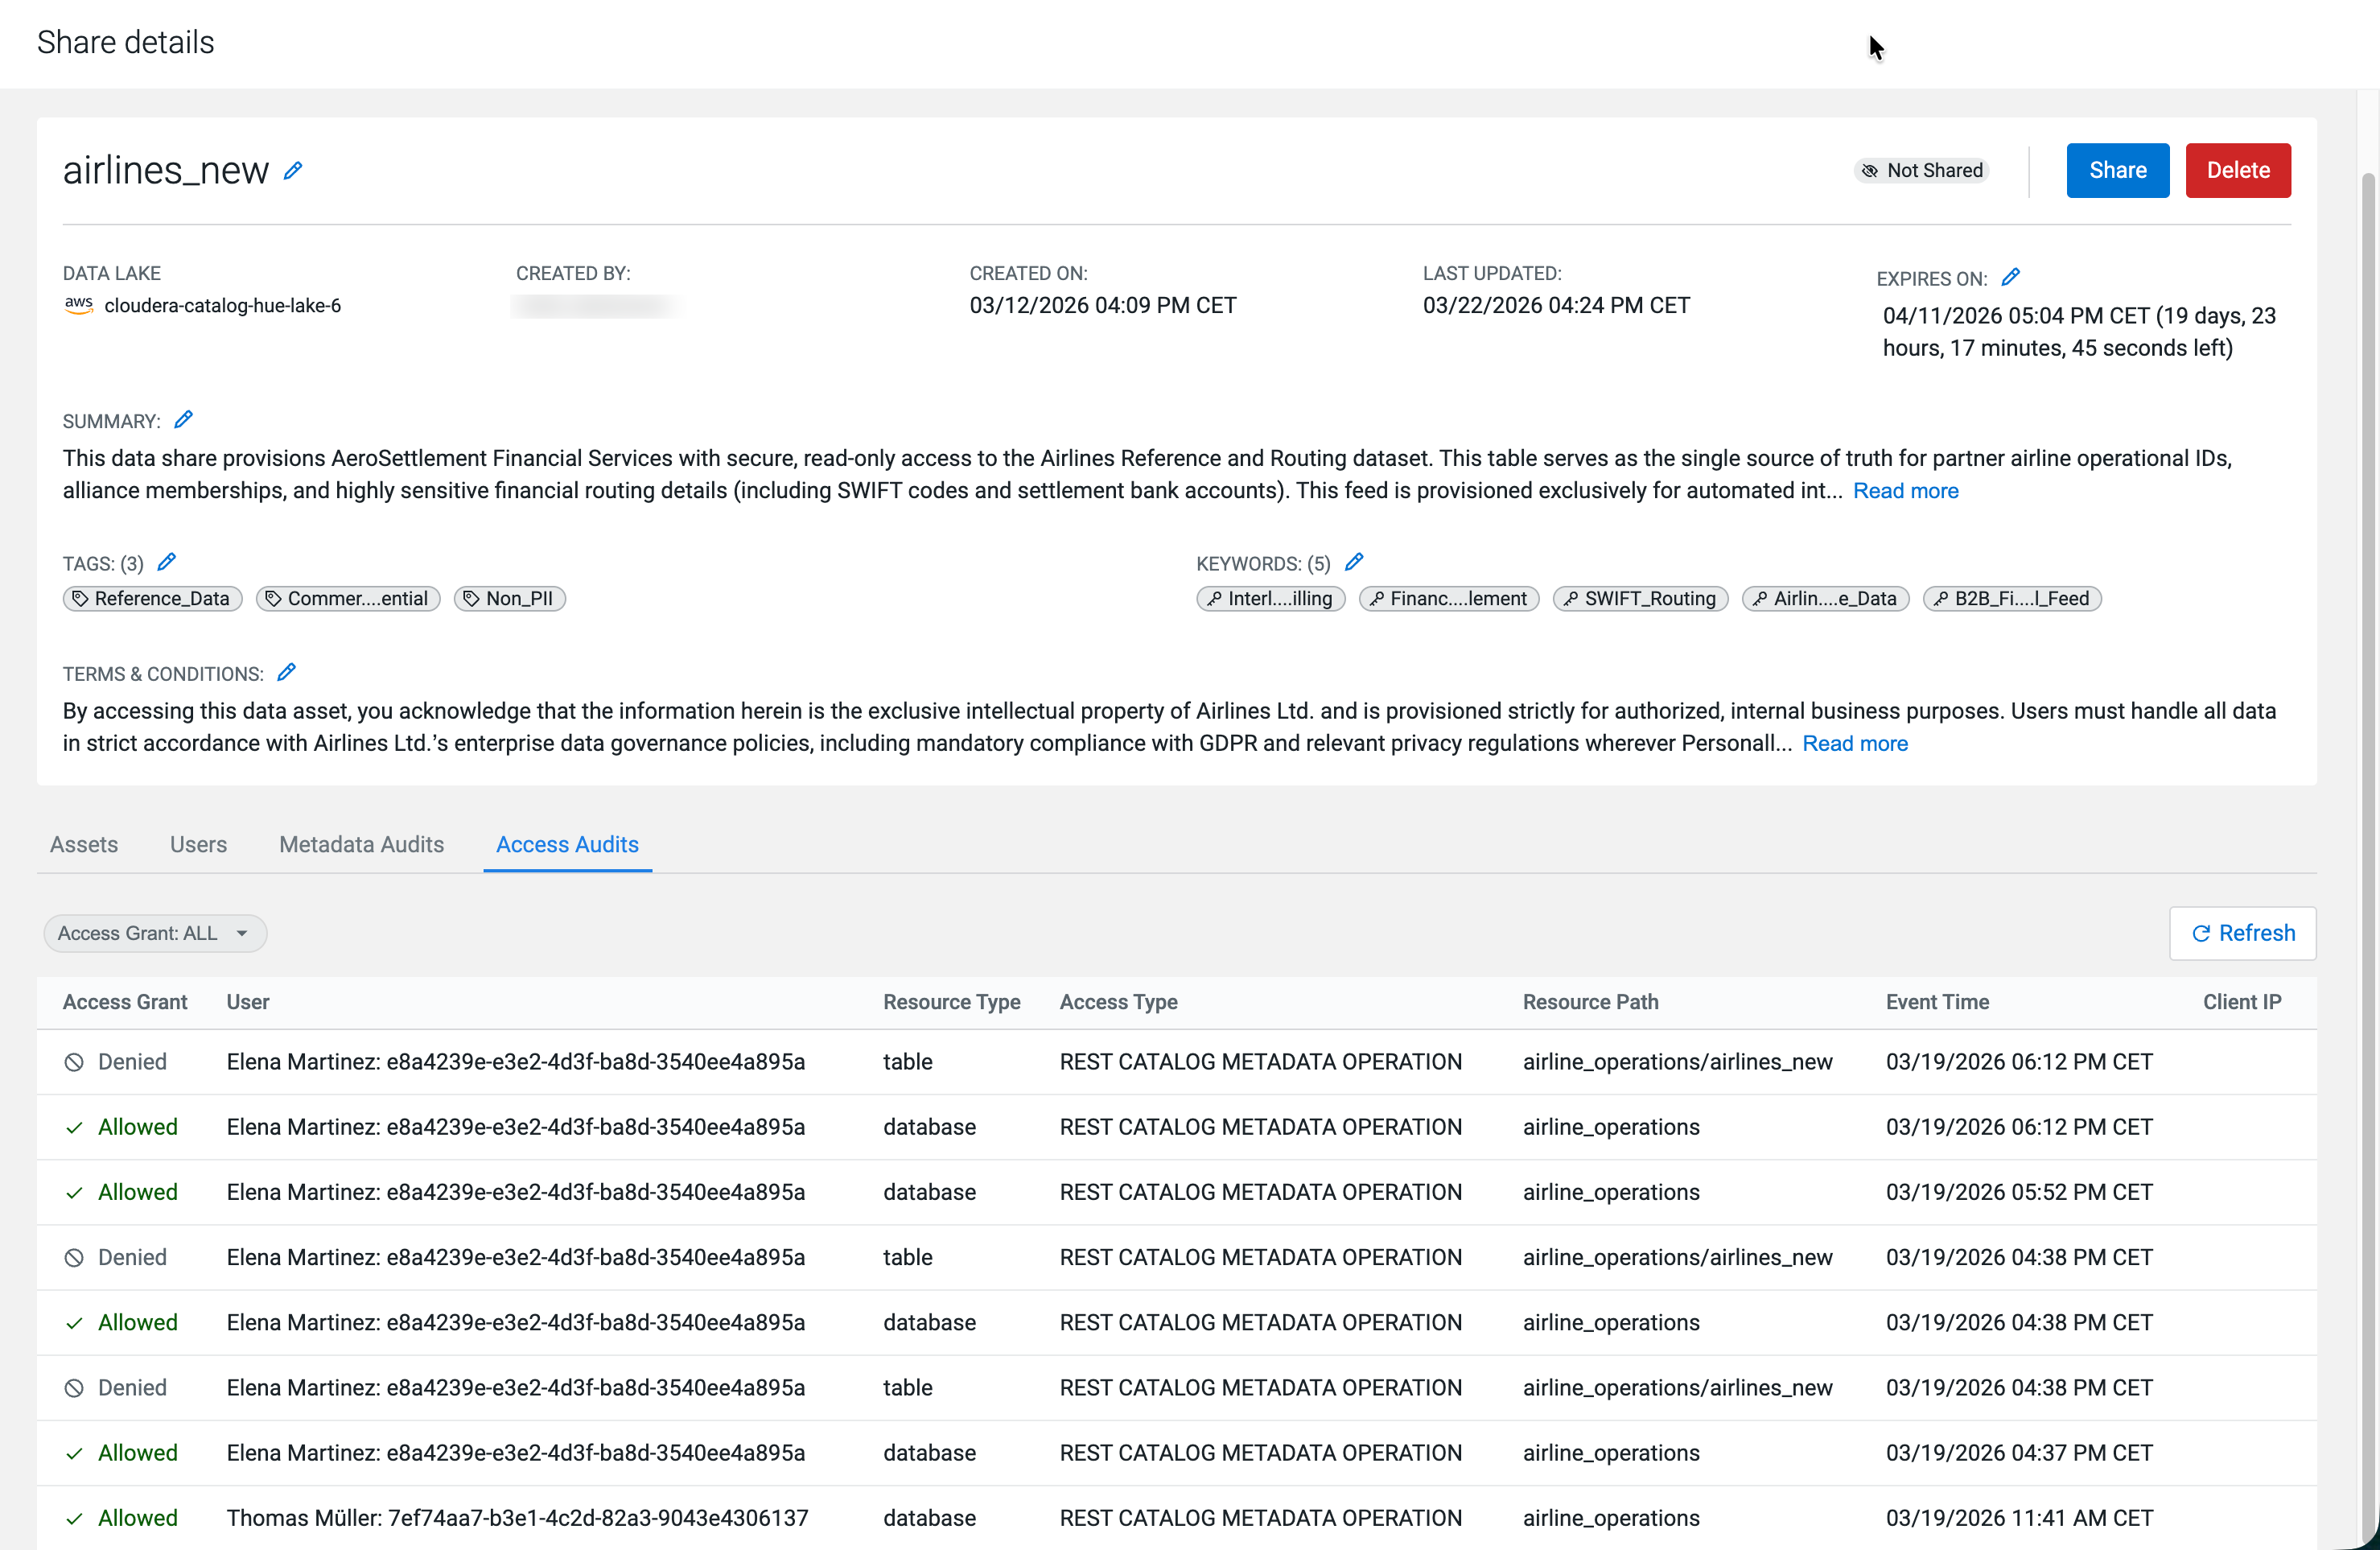Select the Users tab
The image size is (2380, 1550).
pyautogui.click(x=198, y=844)
